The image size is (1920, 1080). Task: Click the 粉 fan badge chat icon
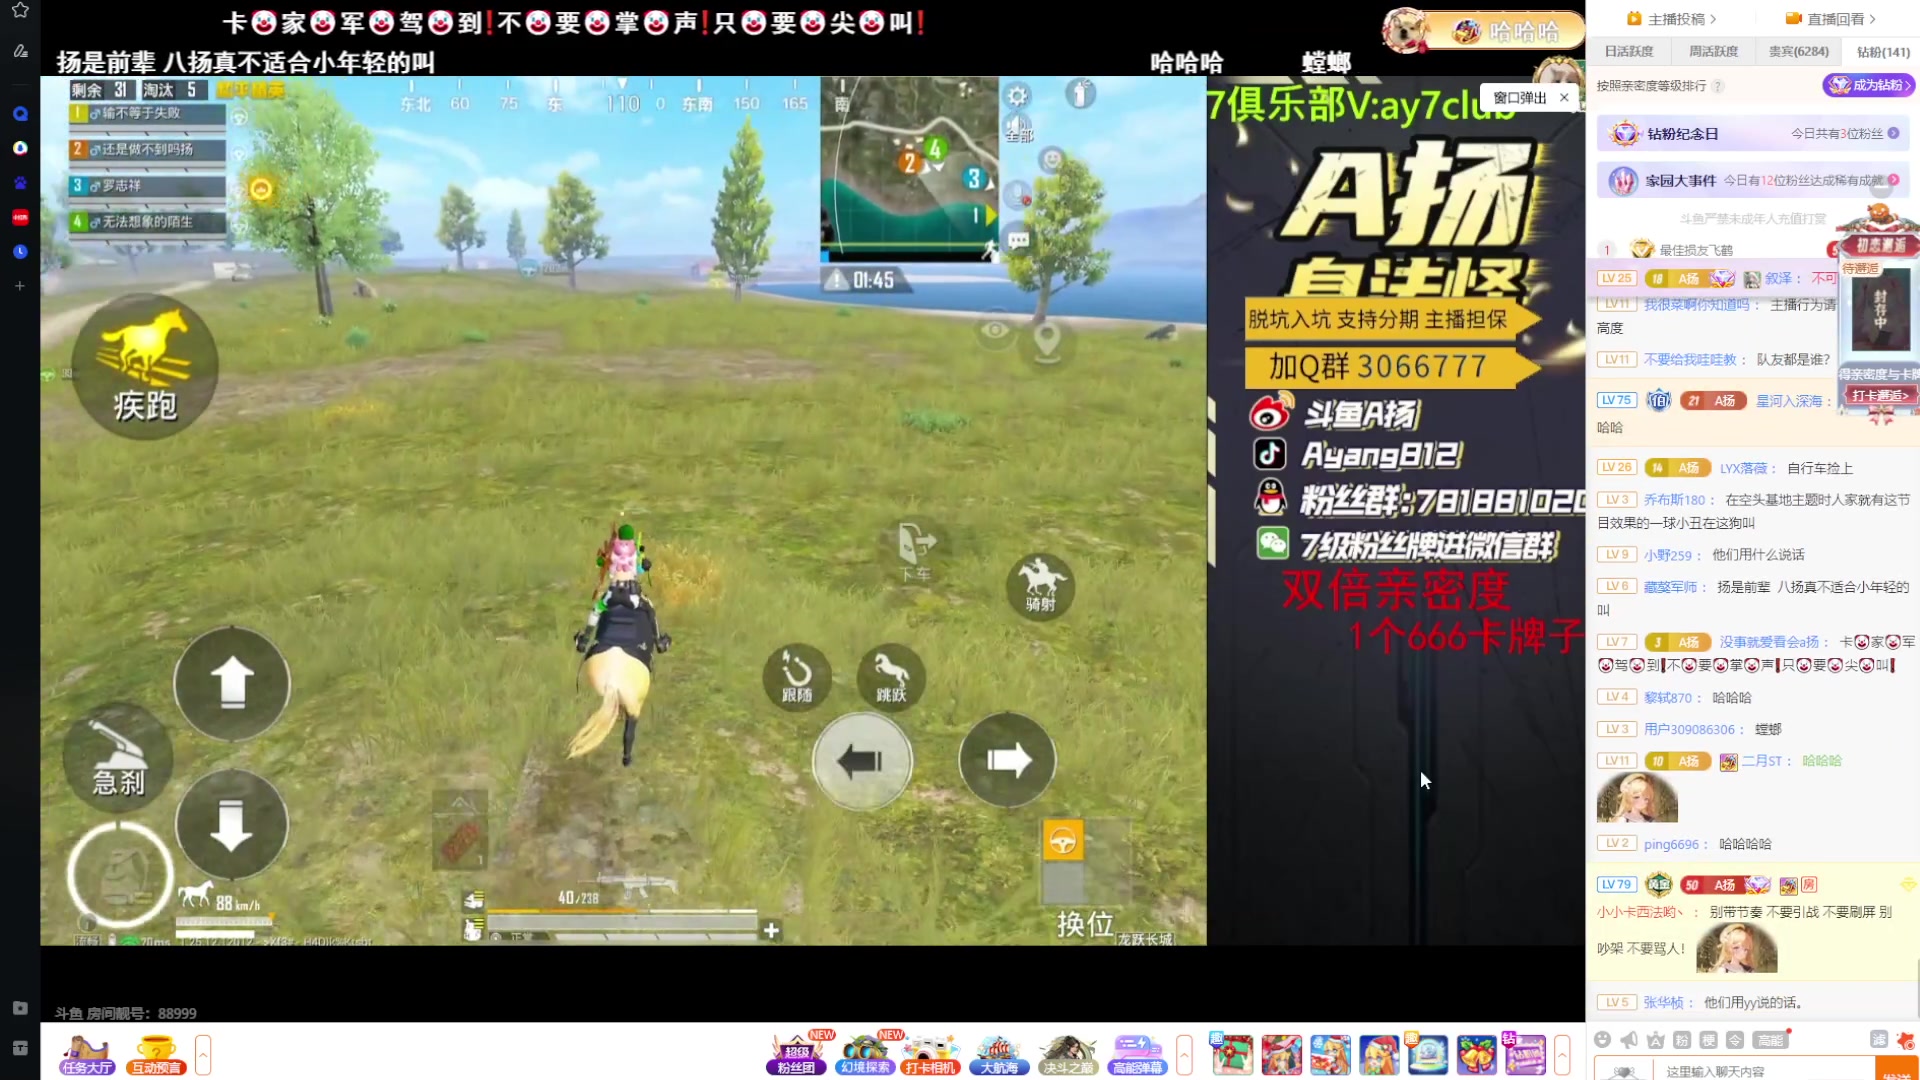[x=1682, y=1040]
